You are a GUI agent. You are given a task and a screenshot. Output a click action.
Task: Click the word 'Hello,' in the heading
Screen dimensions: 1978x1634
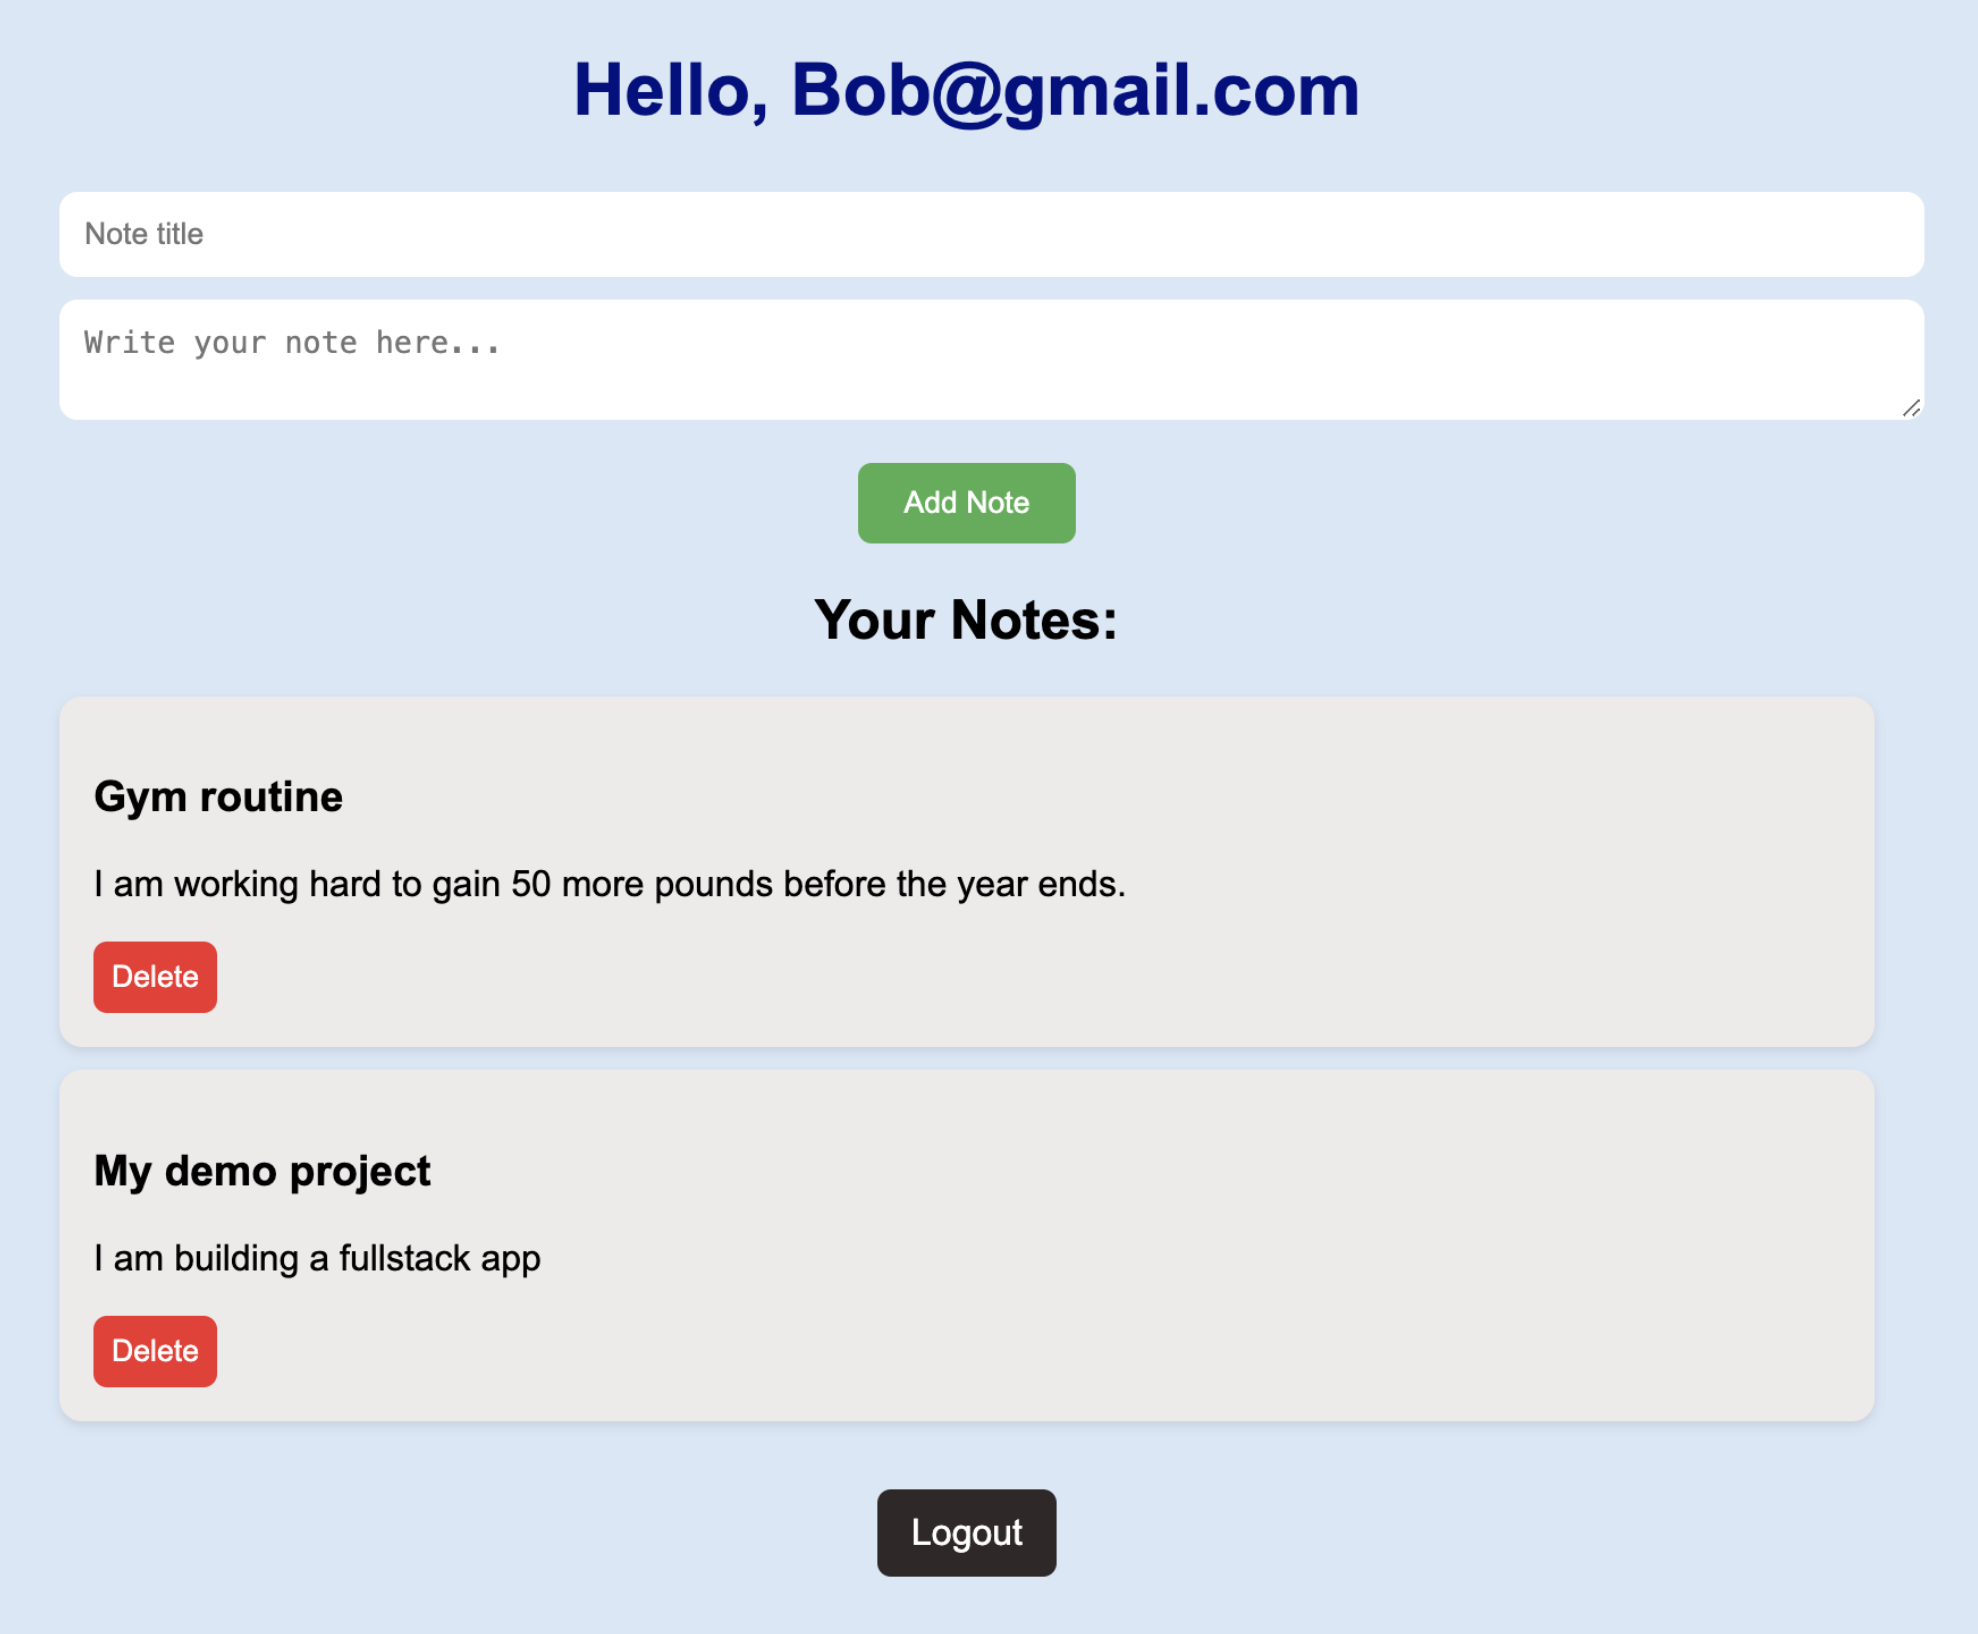tap(670, 91)
